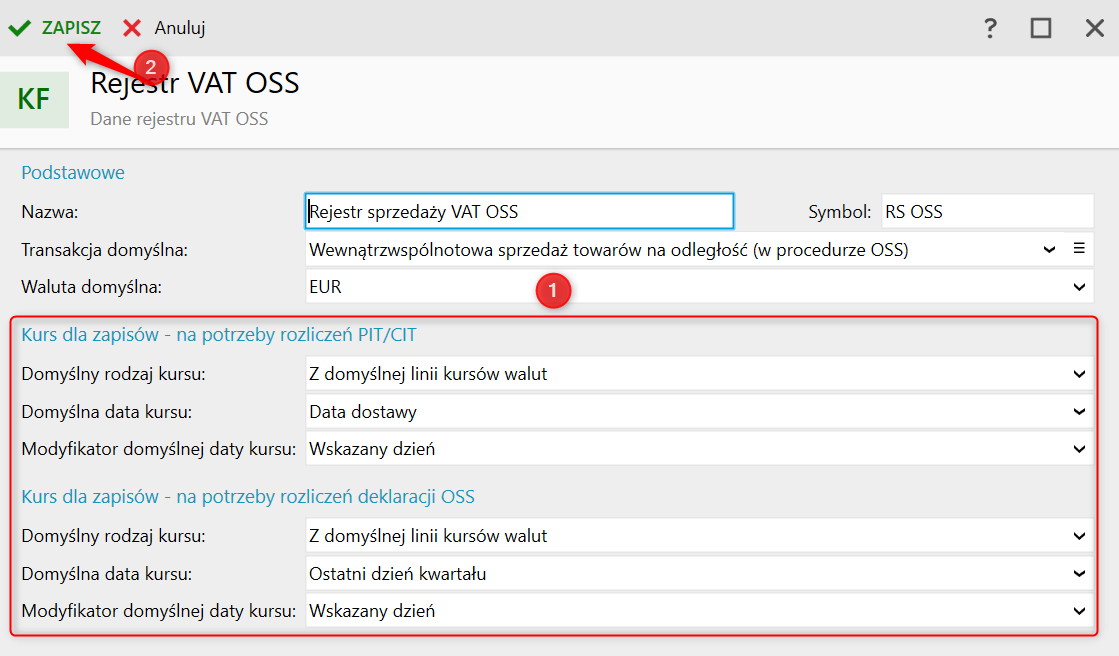This screenshot has height=656, width=1119.
Task: Open the hamburger list icon beside Transakcja domyślna
Action: coord(1080,249)
